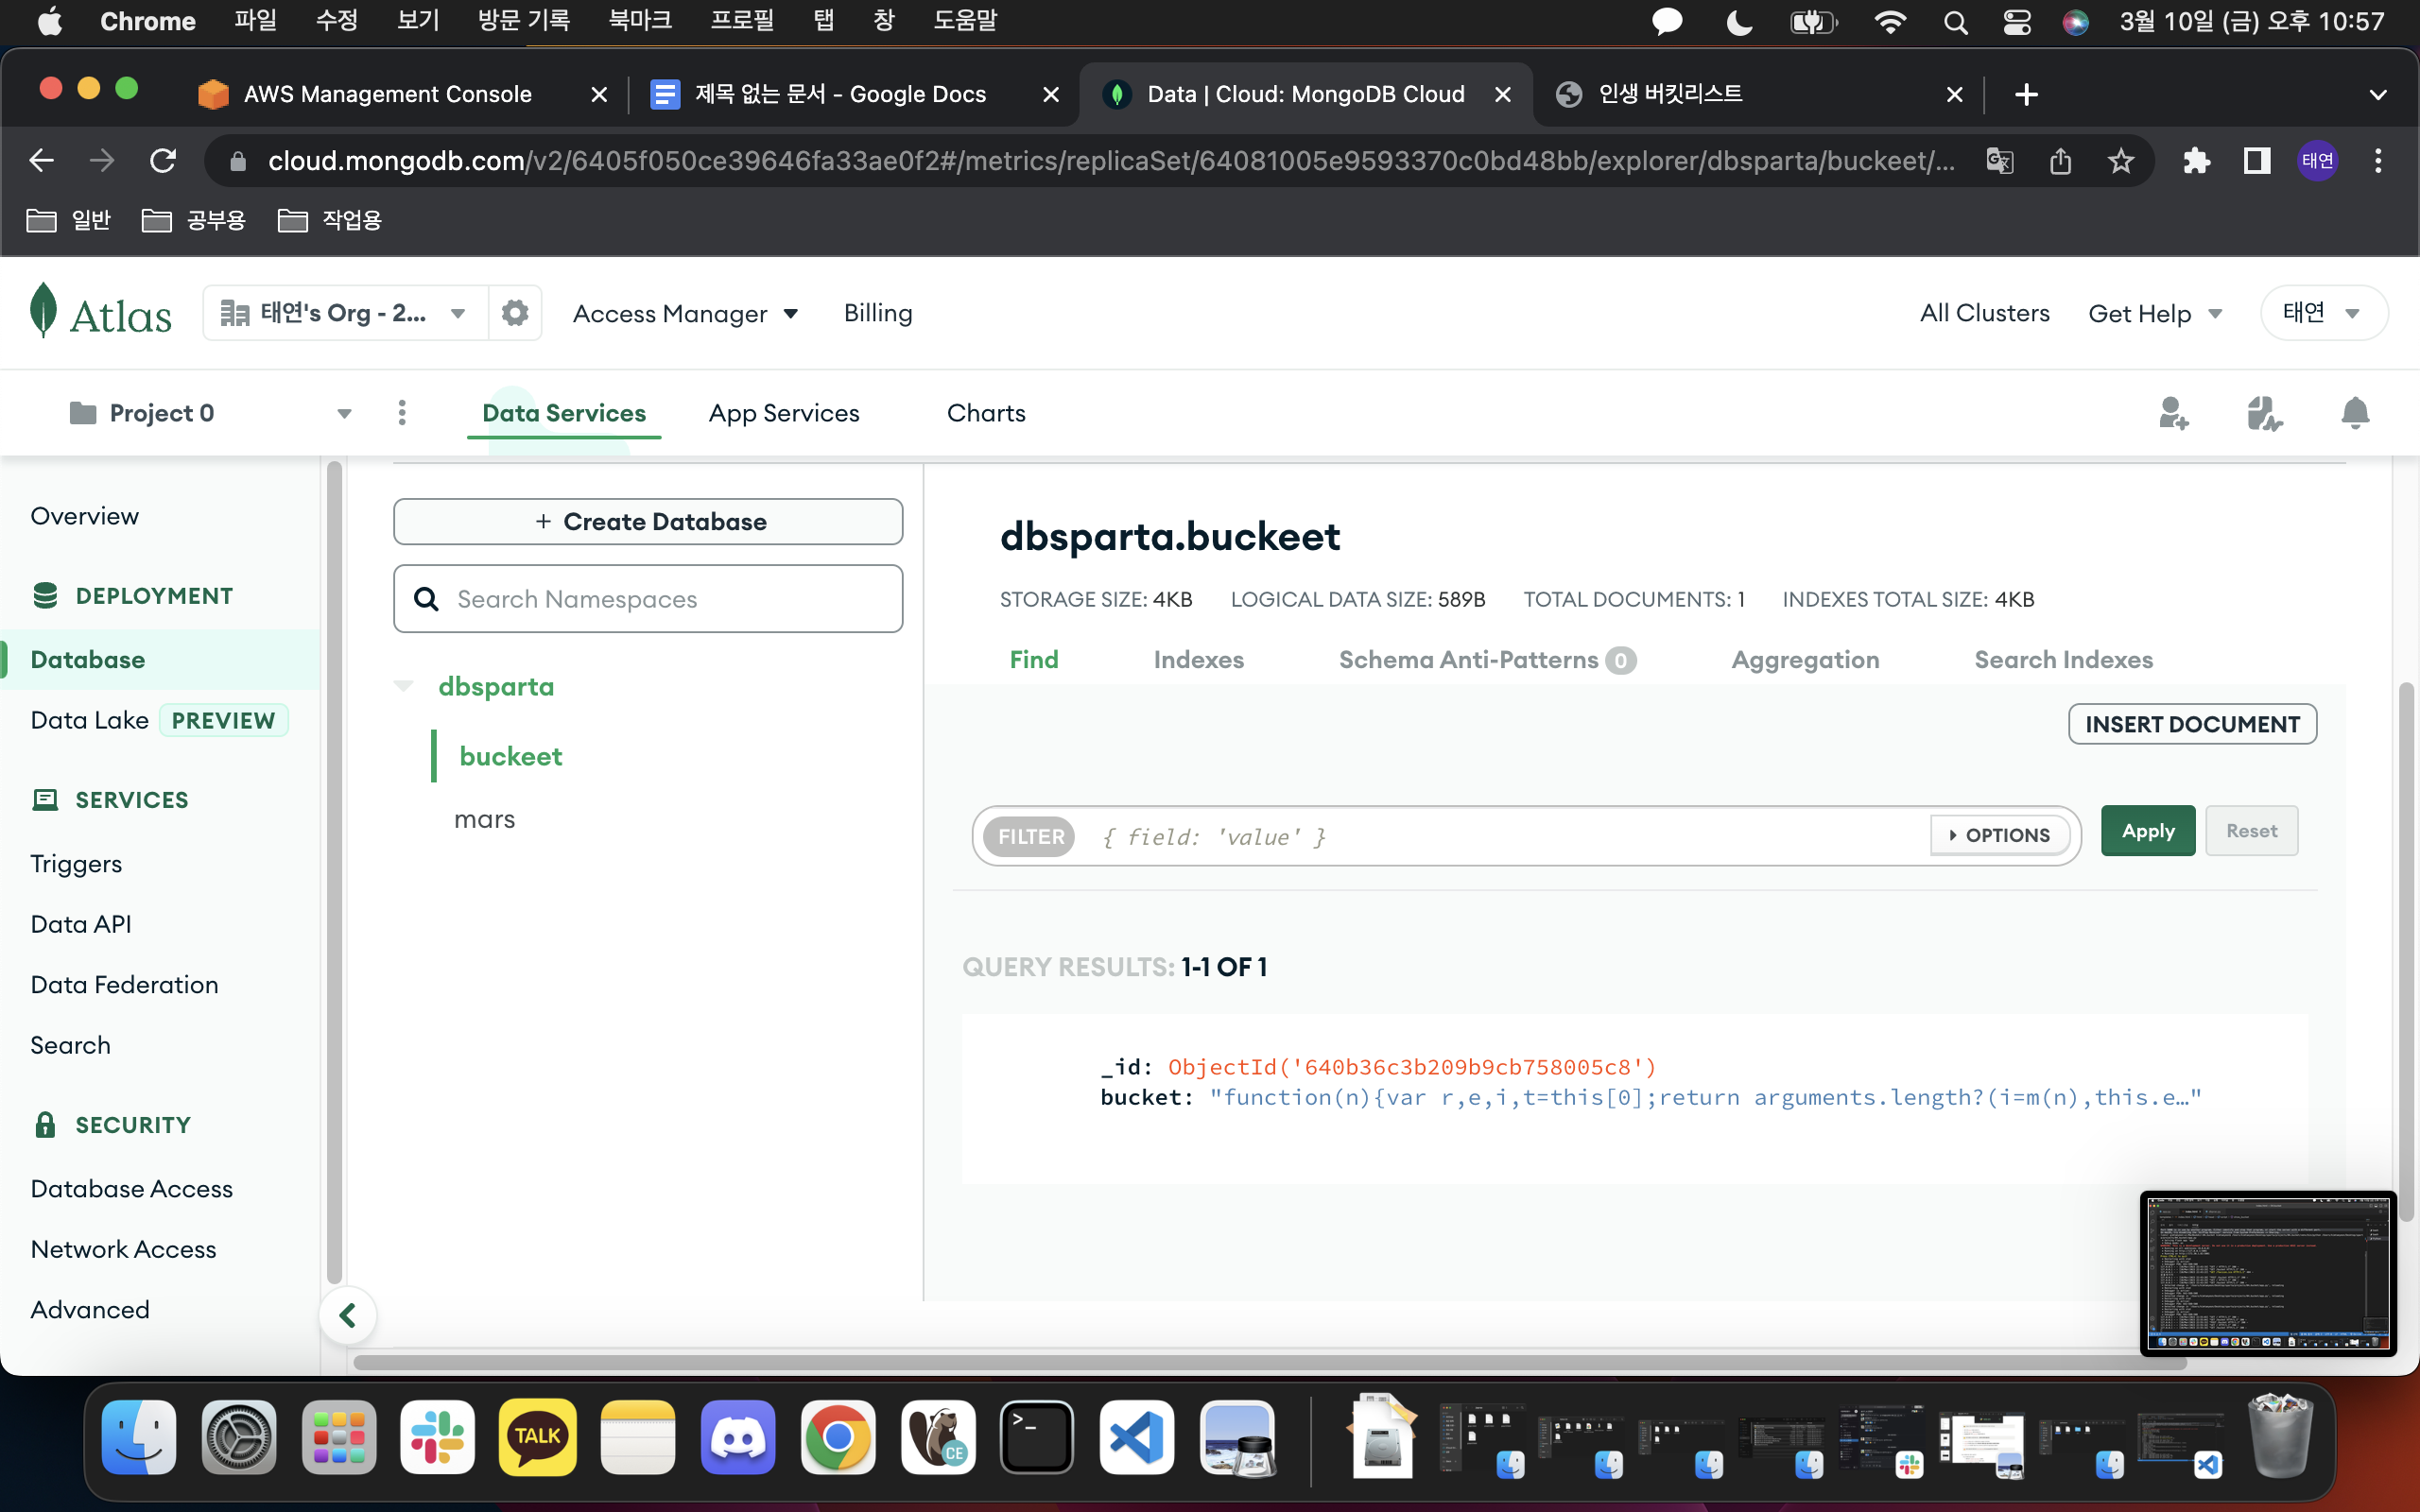The image size is (2420, 1512).
Task: Open Triggers in sidebar
Action: click(x=76, y=863)
